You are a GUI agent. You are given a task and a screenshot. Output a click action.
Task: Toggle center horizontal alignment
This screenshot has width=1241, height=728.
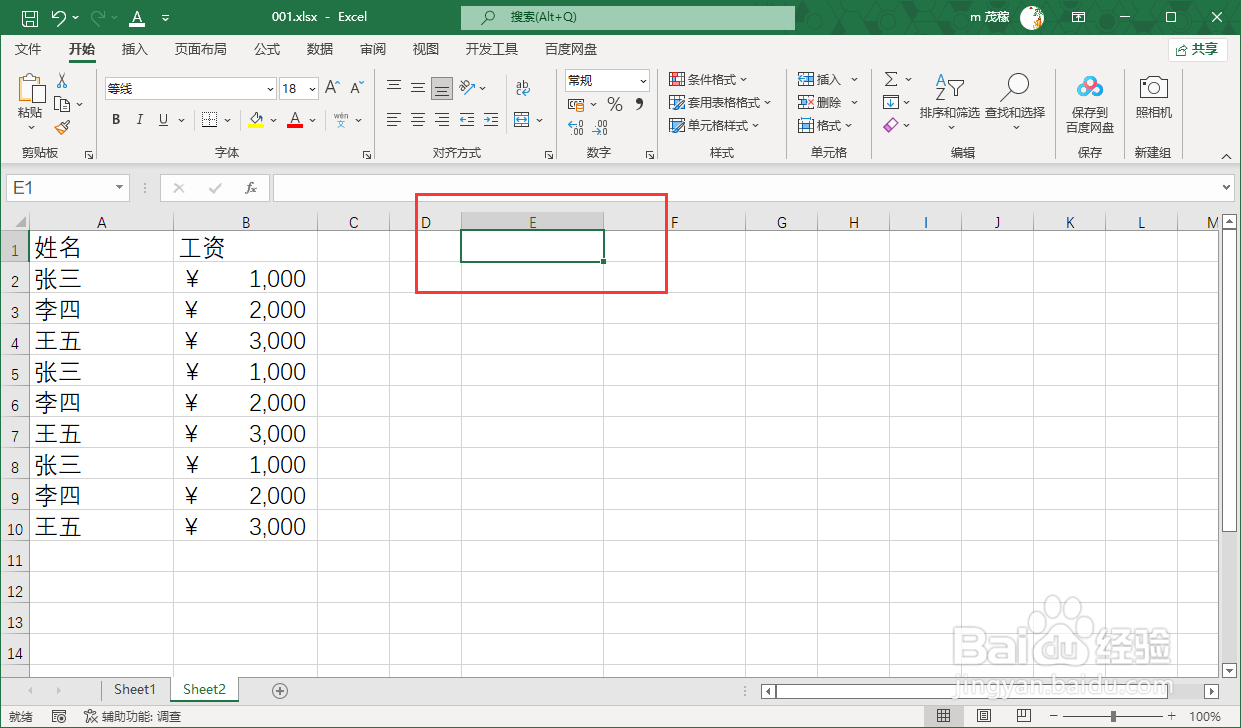pos(418,120)
